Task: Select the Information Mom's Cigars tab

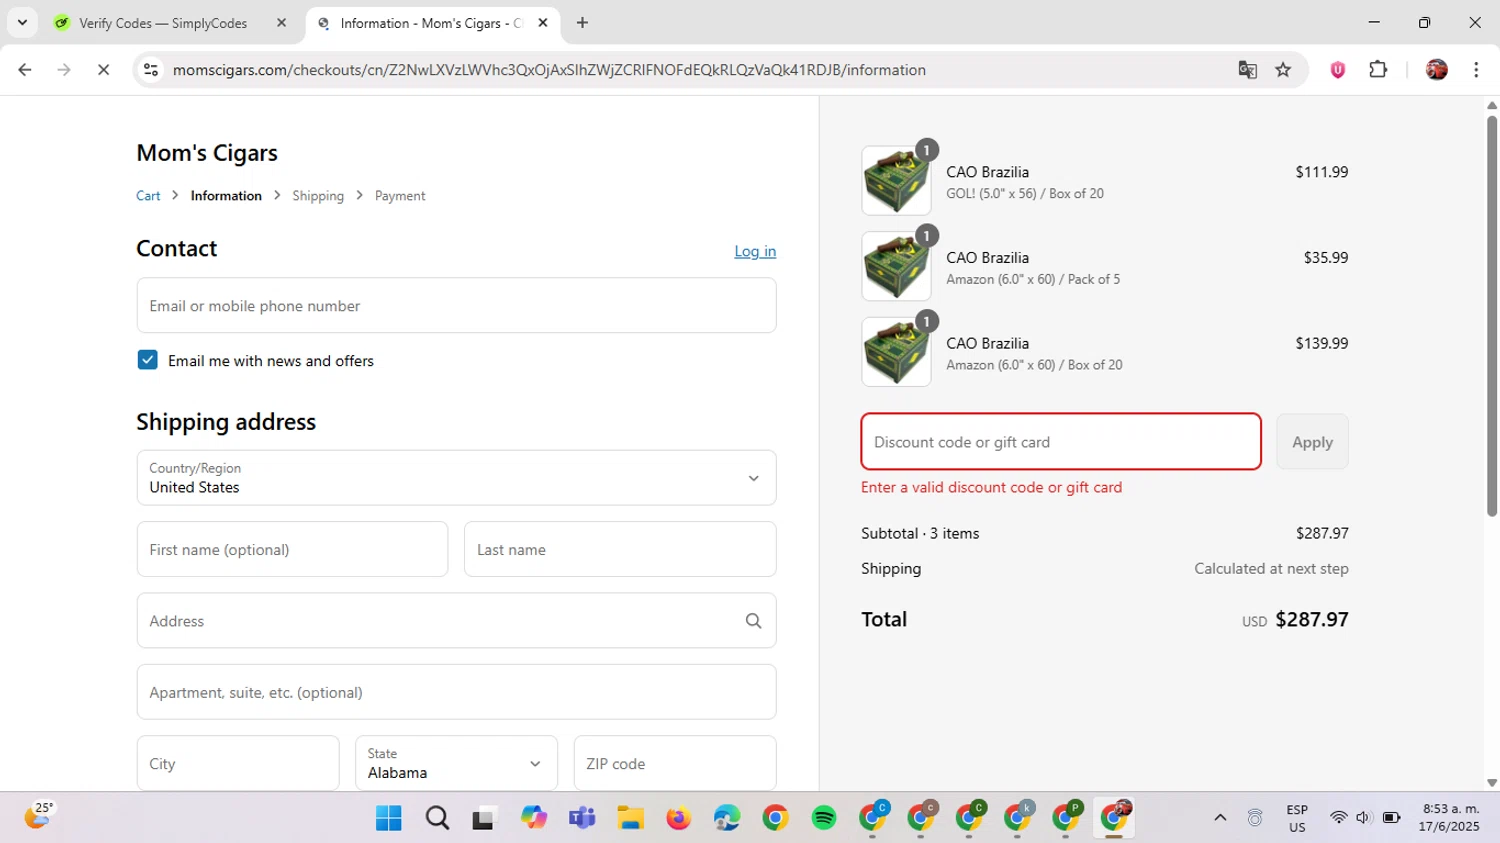Action: pos(432,22)
